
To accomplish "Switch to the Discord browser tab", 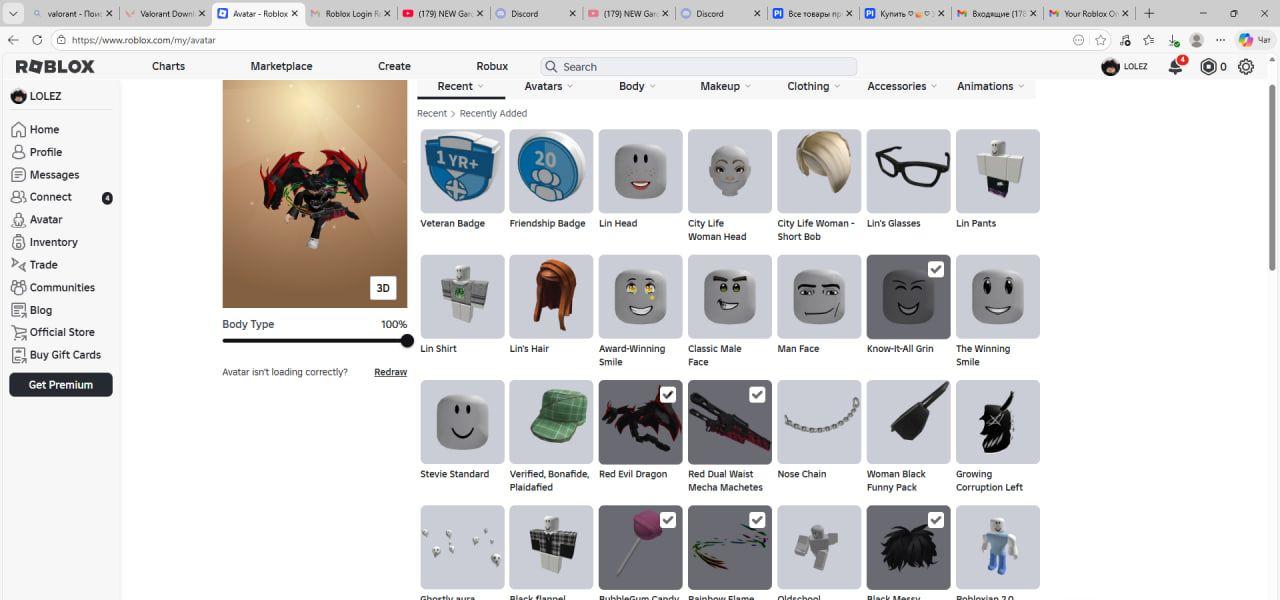I will tap(525, 14).
